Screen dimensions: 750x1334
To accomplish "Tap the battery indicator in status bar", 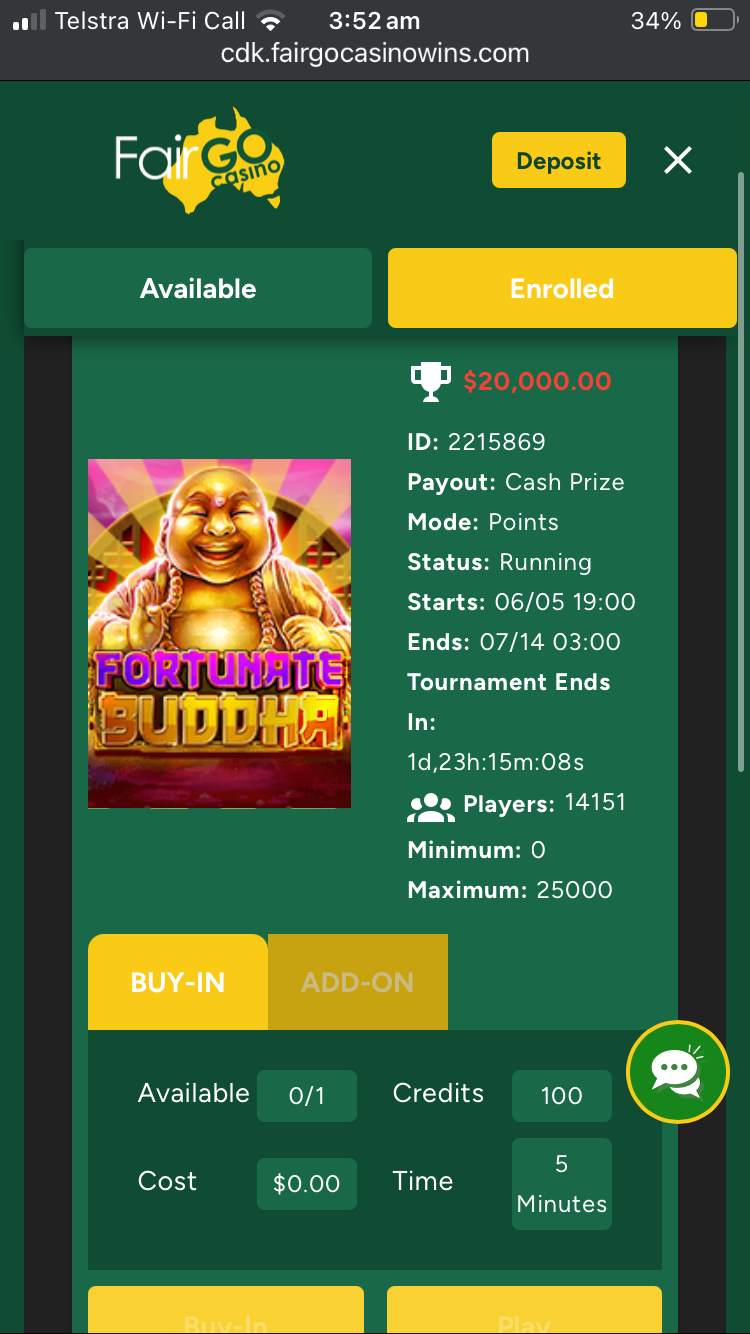I will (x=714, y=20).
